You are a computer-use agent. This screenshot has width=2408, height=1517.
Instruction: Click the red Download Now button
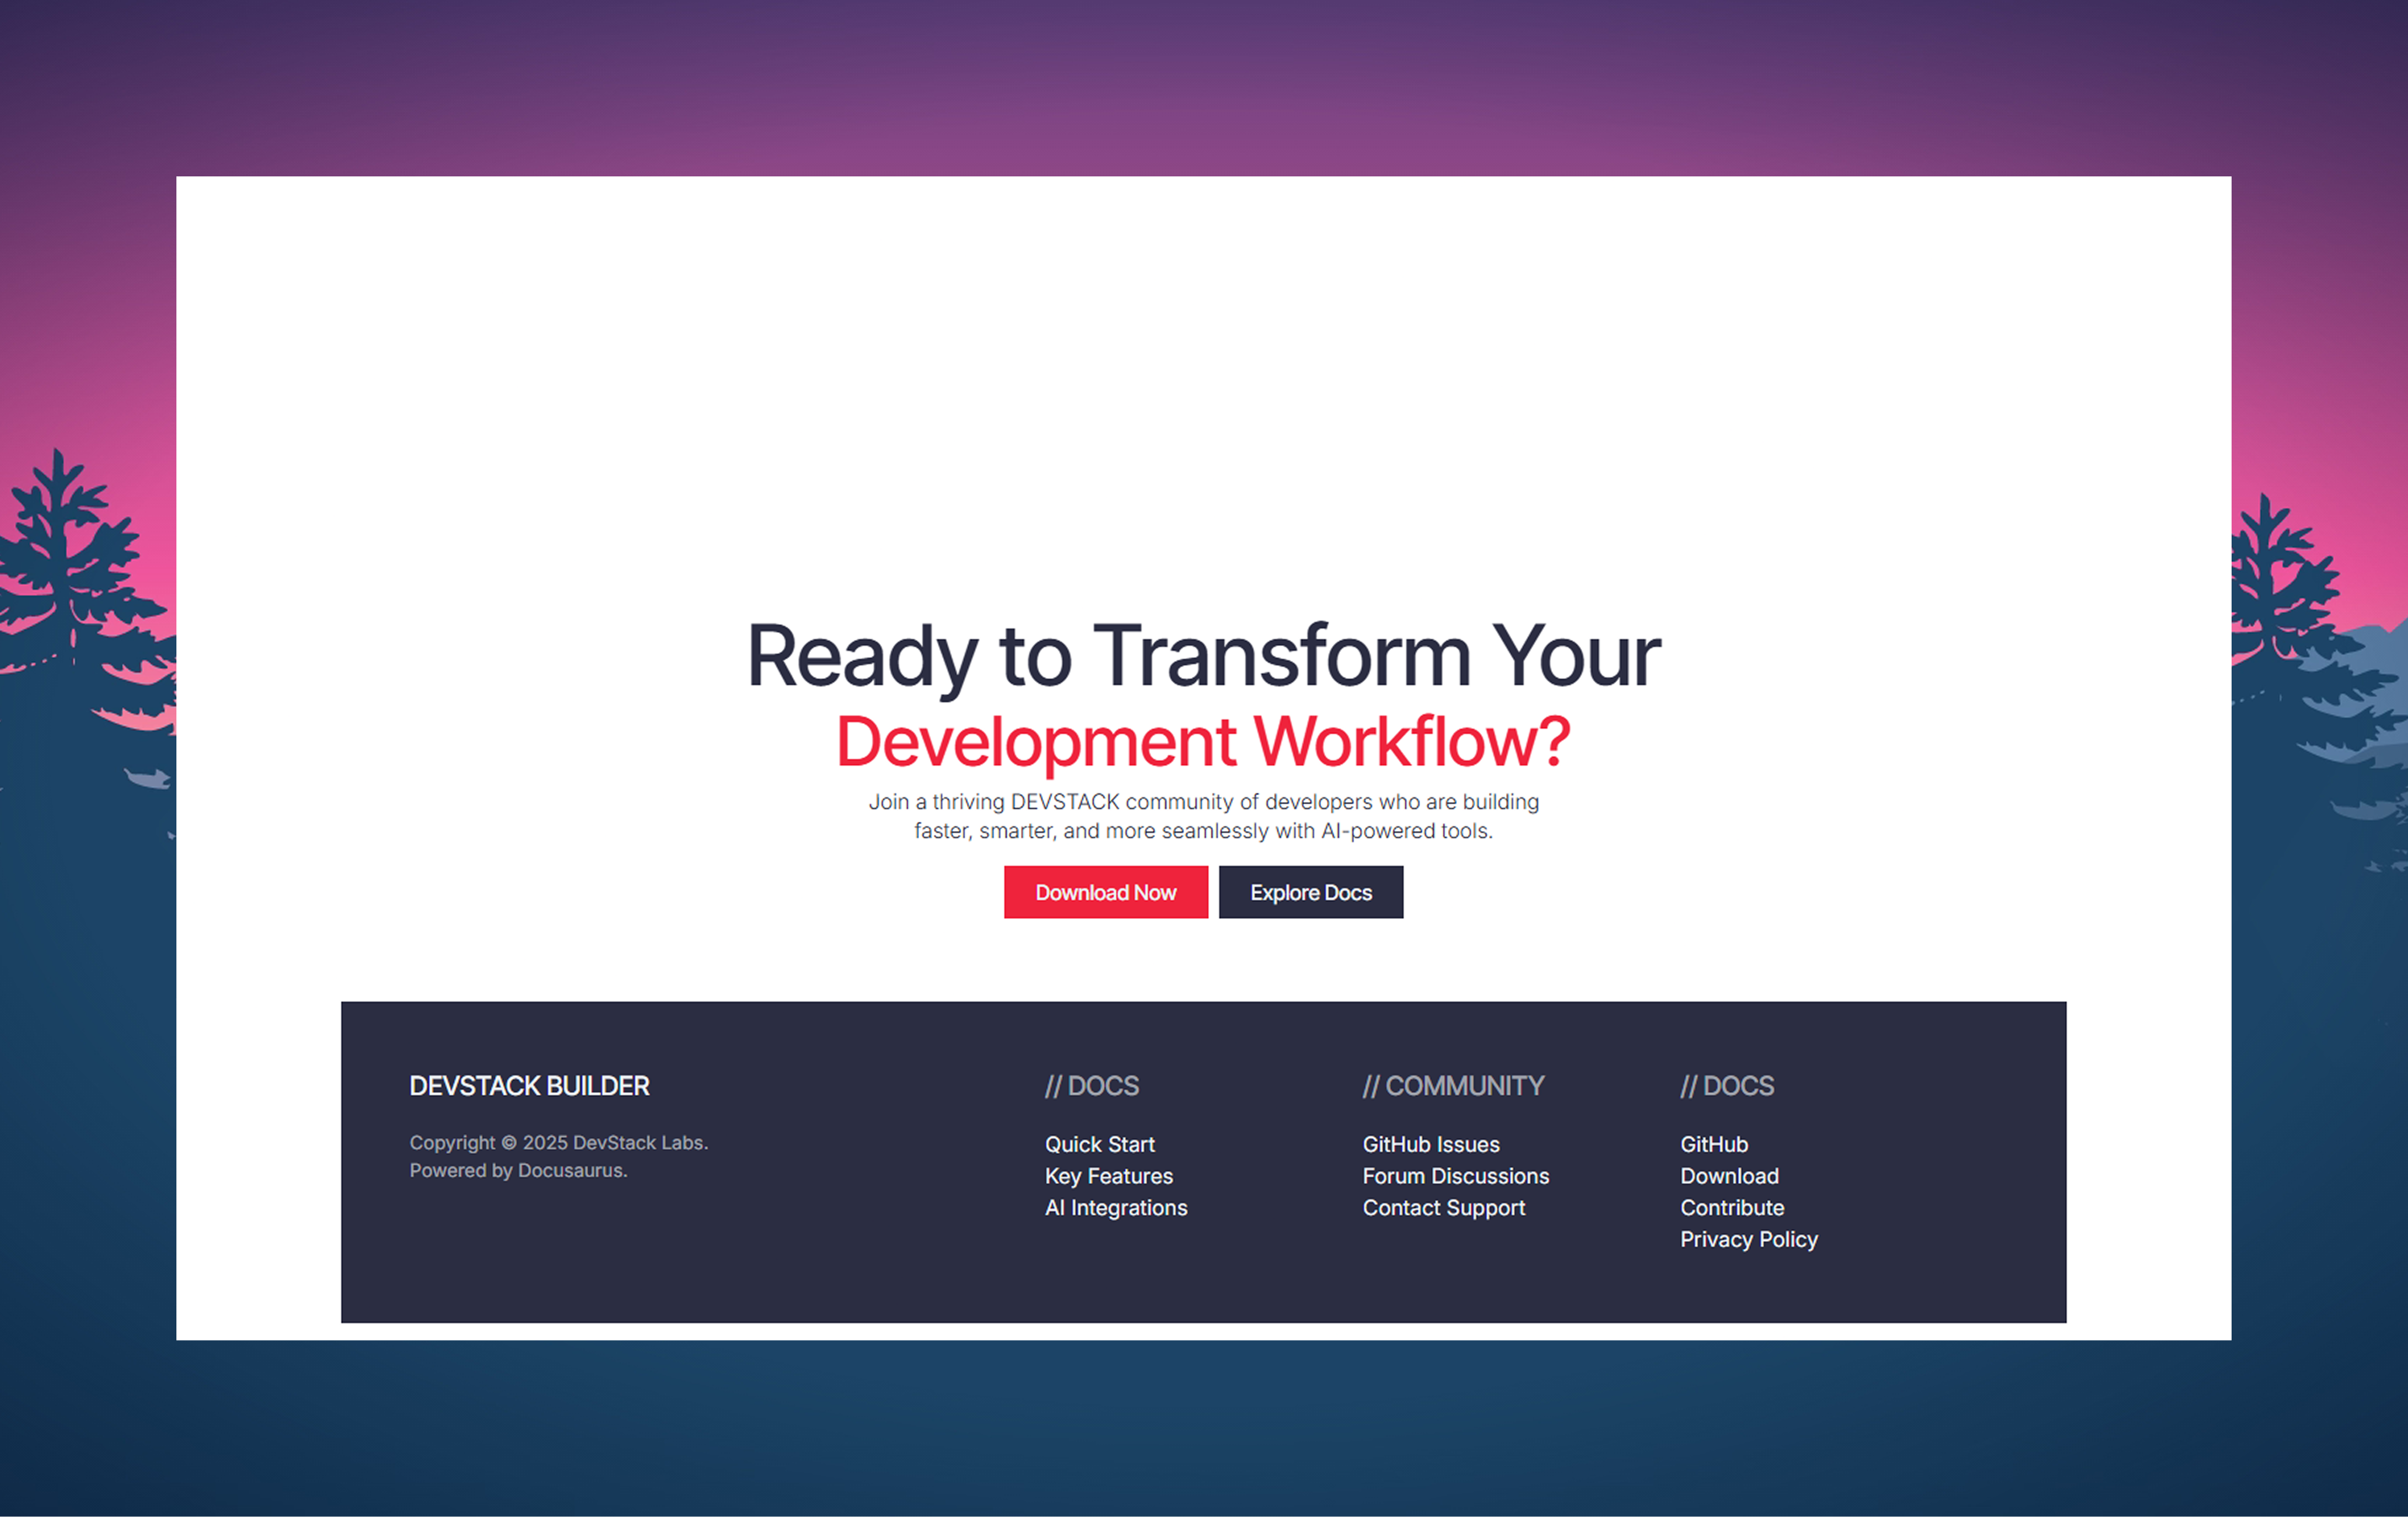(1105, 892)
